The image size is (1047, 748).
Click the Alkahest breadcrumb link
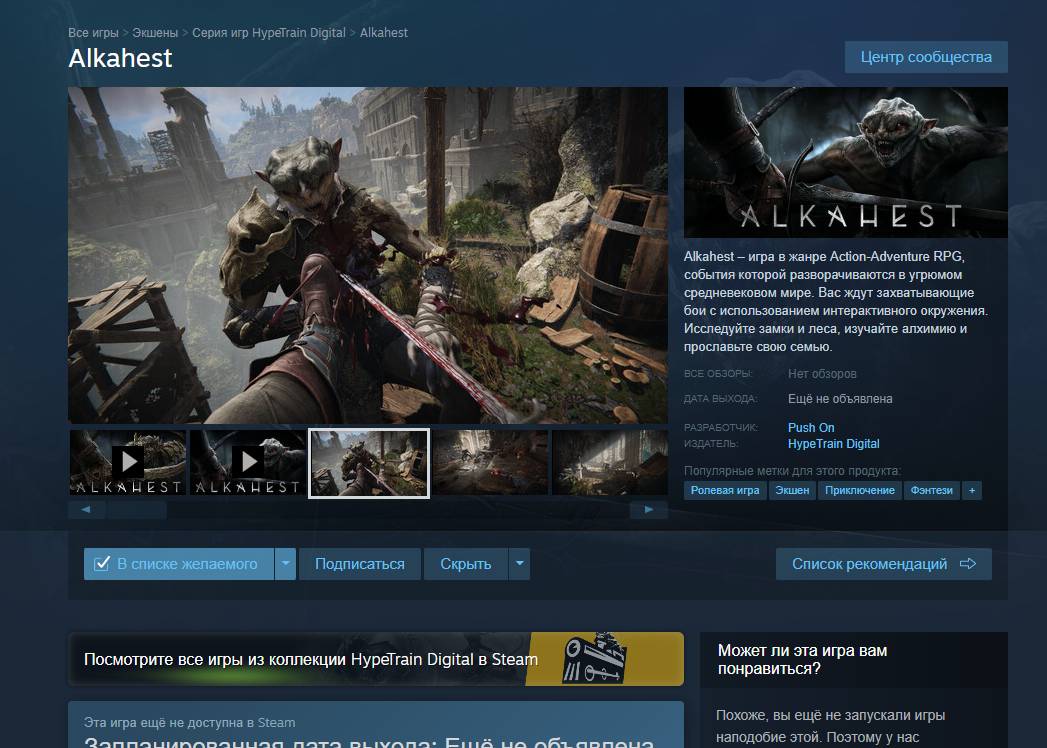384,33
